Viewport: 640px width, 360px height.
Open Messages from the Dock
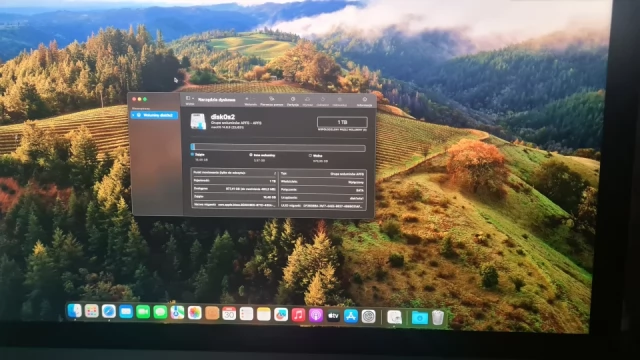point(160,313)
